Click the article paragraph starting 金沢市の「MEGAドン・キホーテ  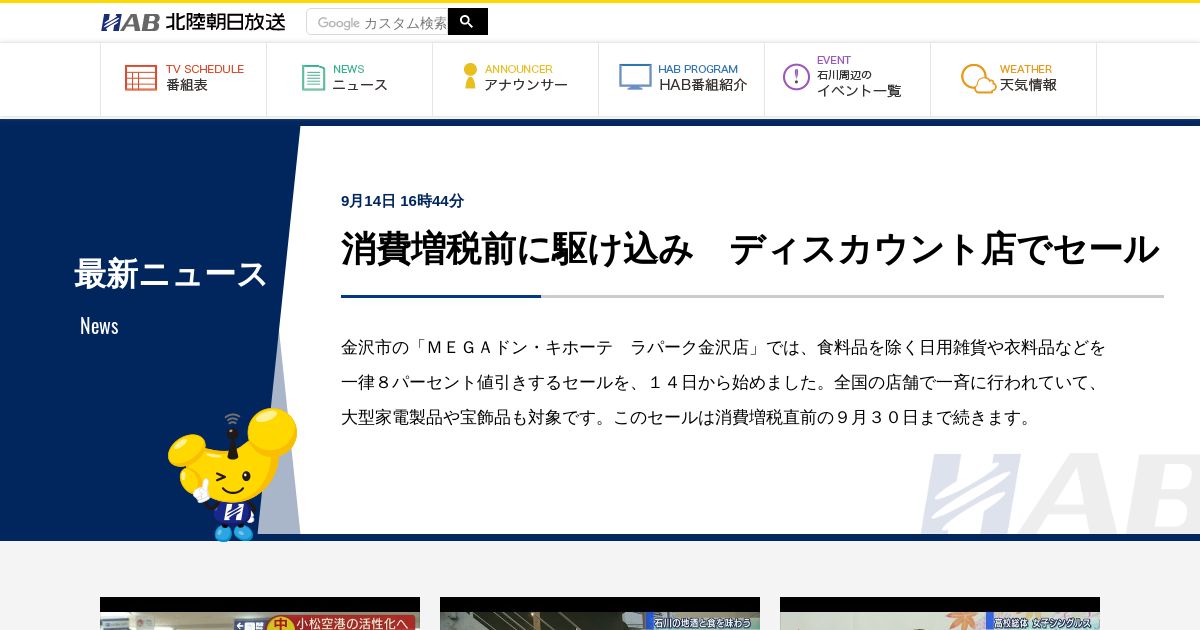click(x=724, y=382)
